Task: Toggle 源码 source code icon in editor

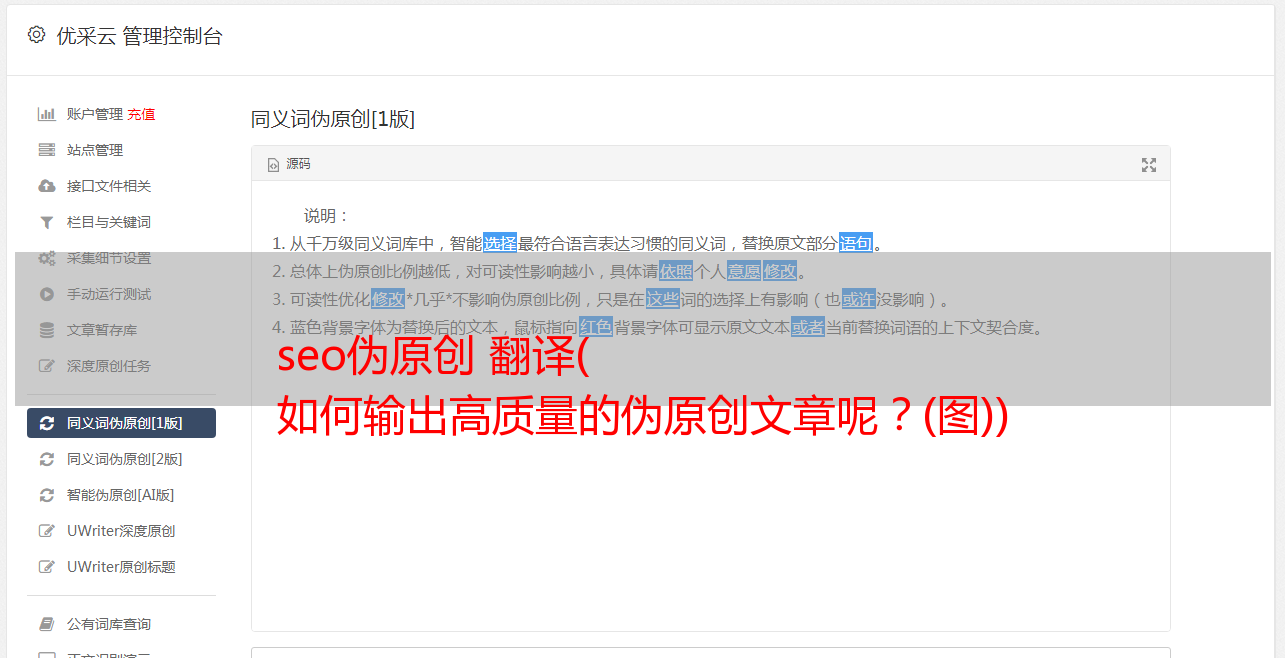Action: tap(273, 164)
